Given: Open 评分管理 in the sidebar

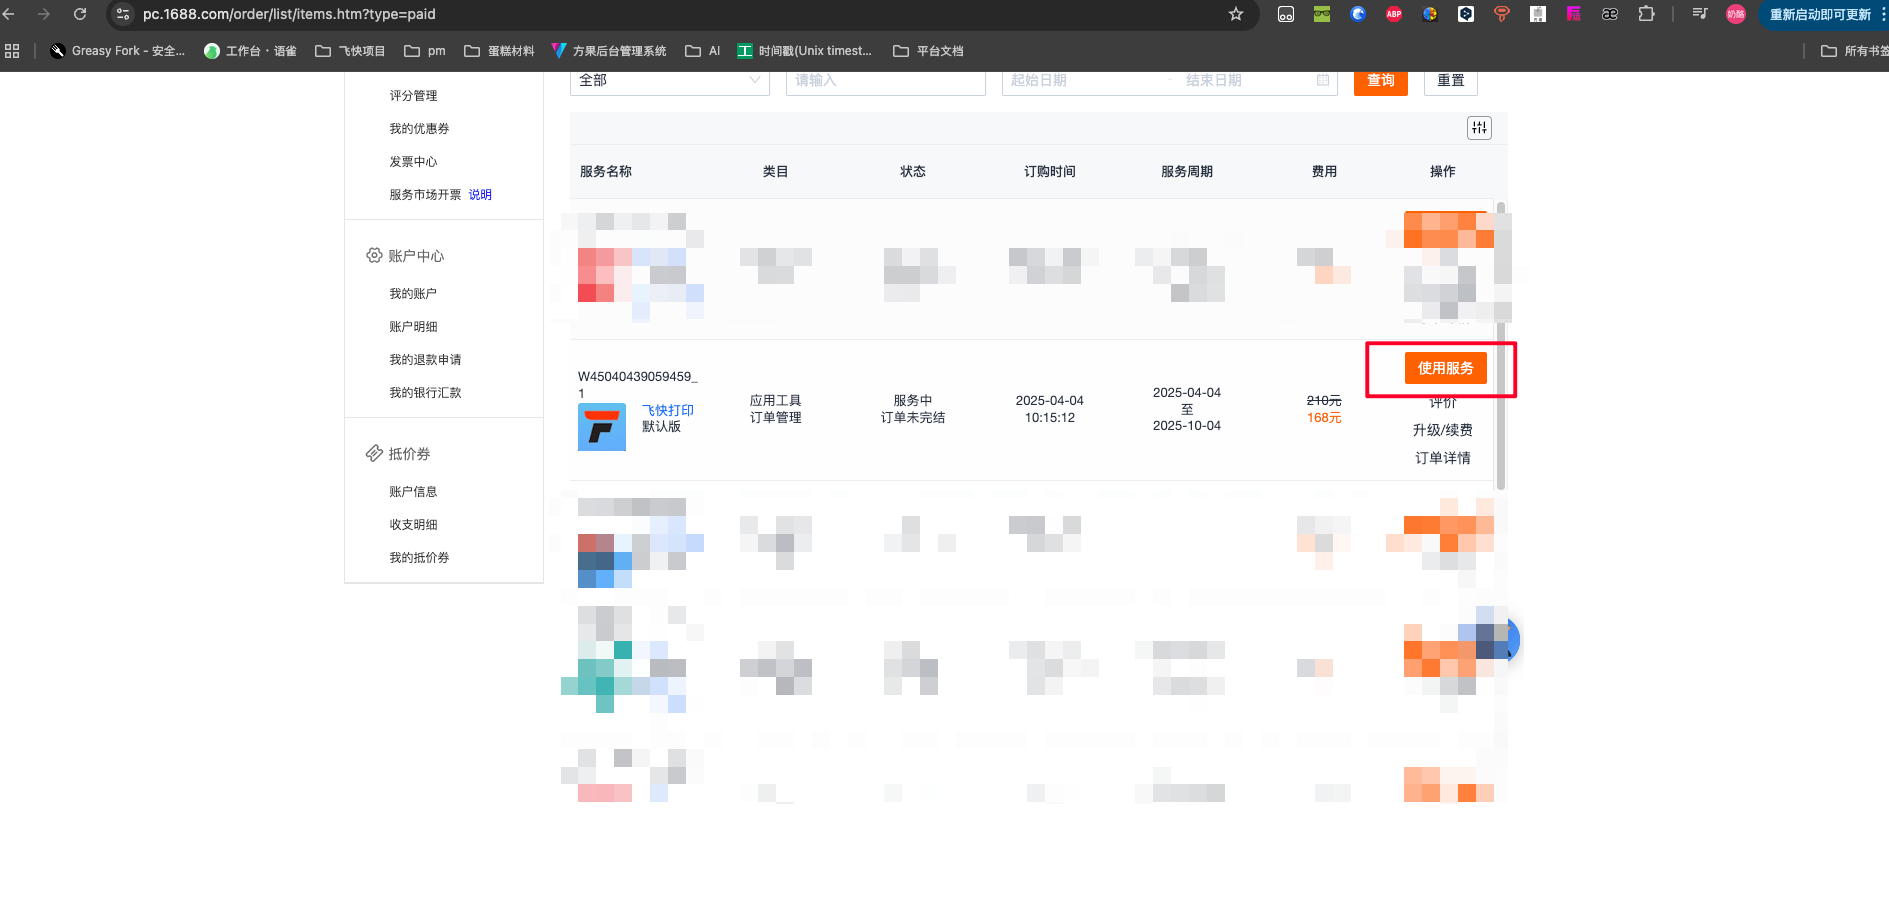Looking at the screenshot, I should pyautogui.click(x=413, y=96).
